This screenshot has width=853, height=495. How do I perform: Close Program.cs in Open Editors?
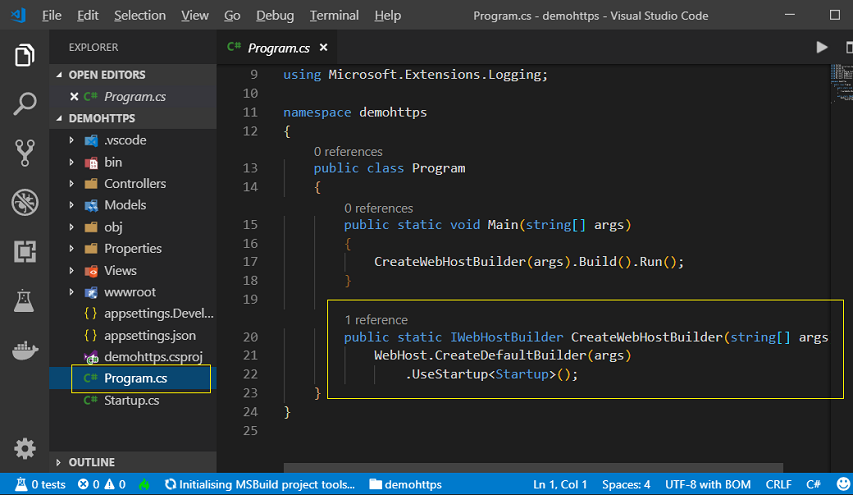point(74,96)
